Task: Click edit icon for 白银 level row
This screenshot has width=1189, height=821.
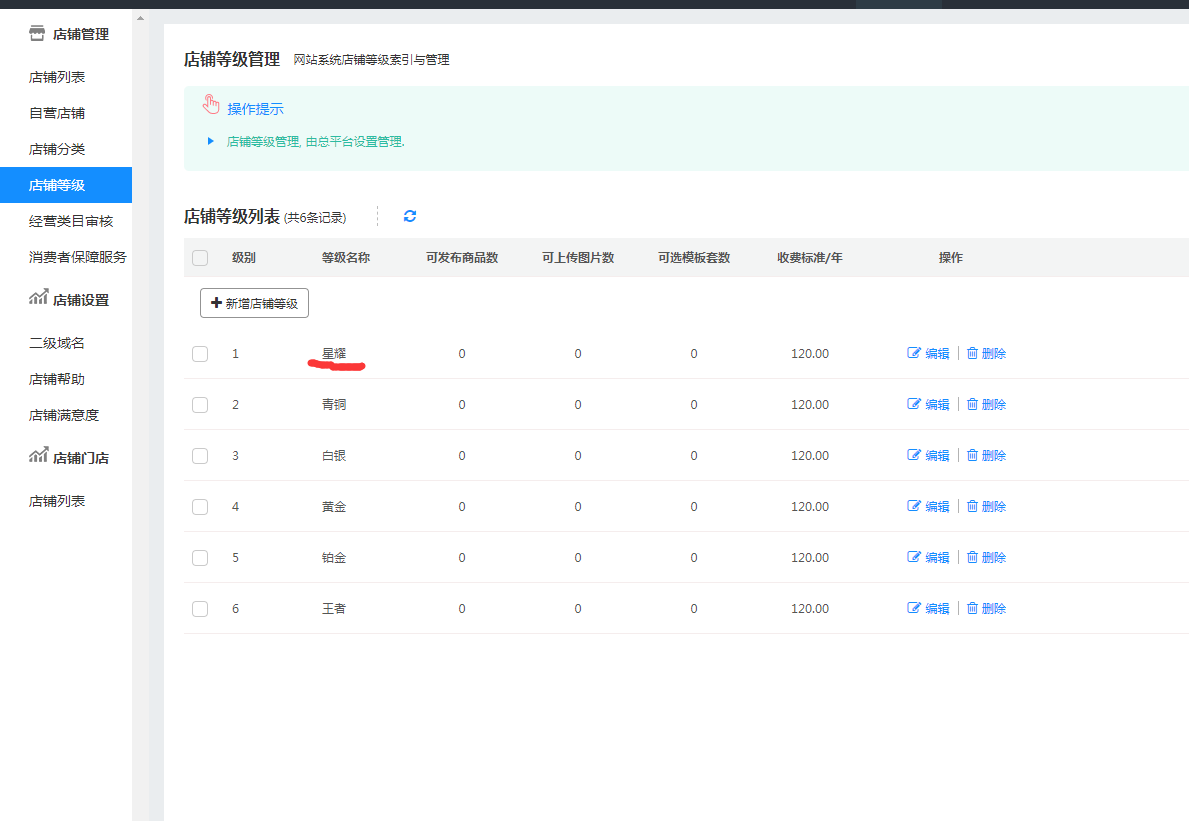Action: [x=914, y=455]
